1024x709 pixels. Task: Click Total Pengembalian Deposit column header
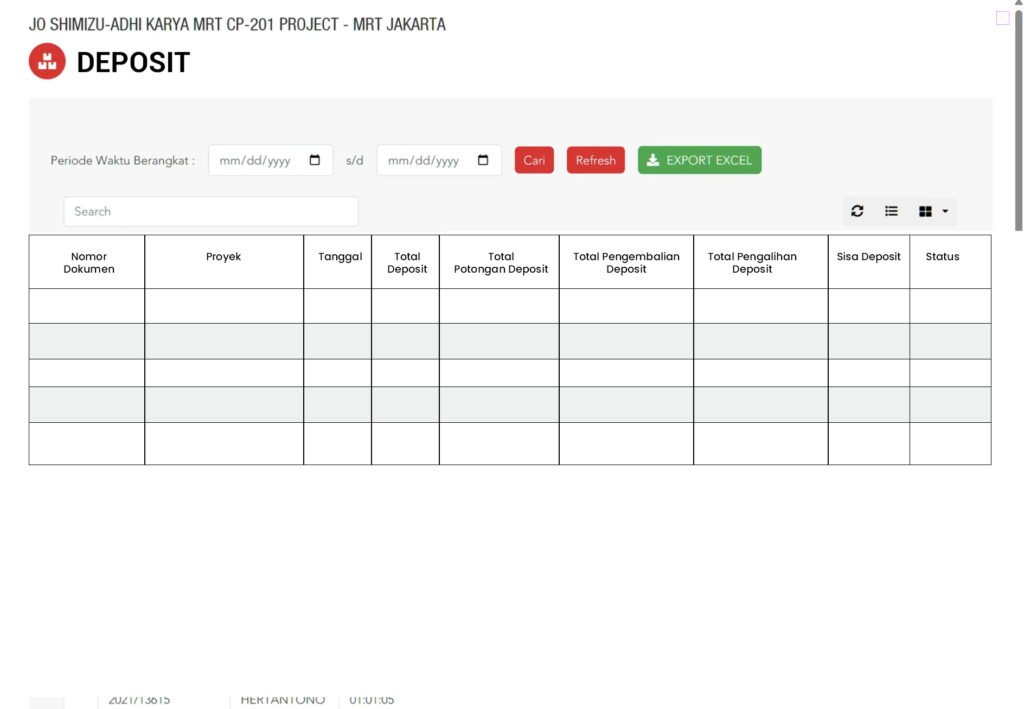pos(626,262)
